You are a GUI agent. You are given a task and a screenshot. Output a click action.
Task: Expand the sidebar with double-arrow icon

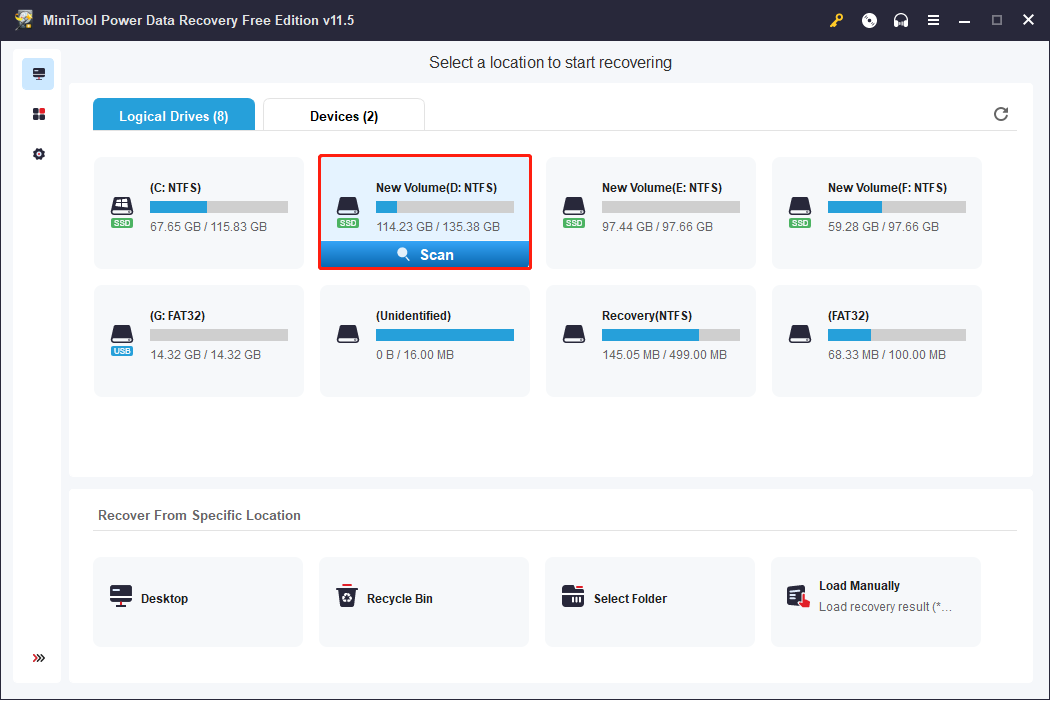tap(39, 657)
